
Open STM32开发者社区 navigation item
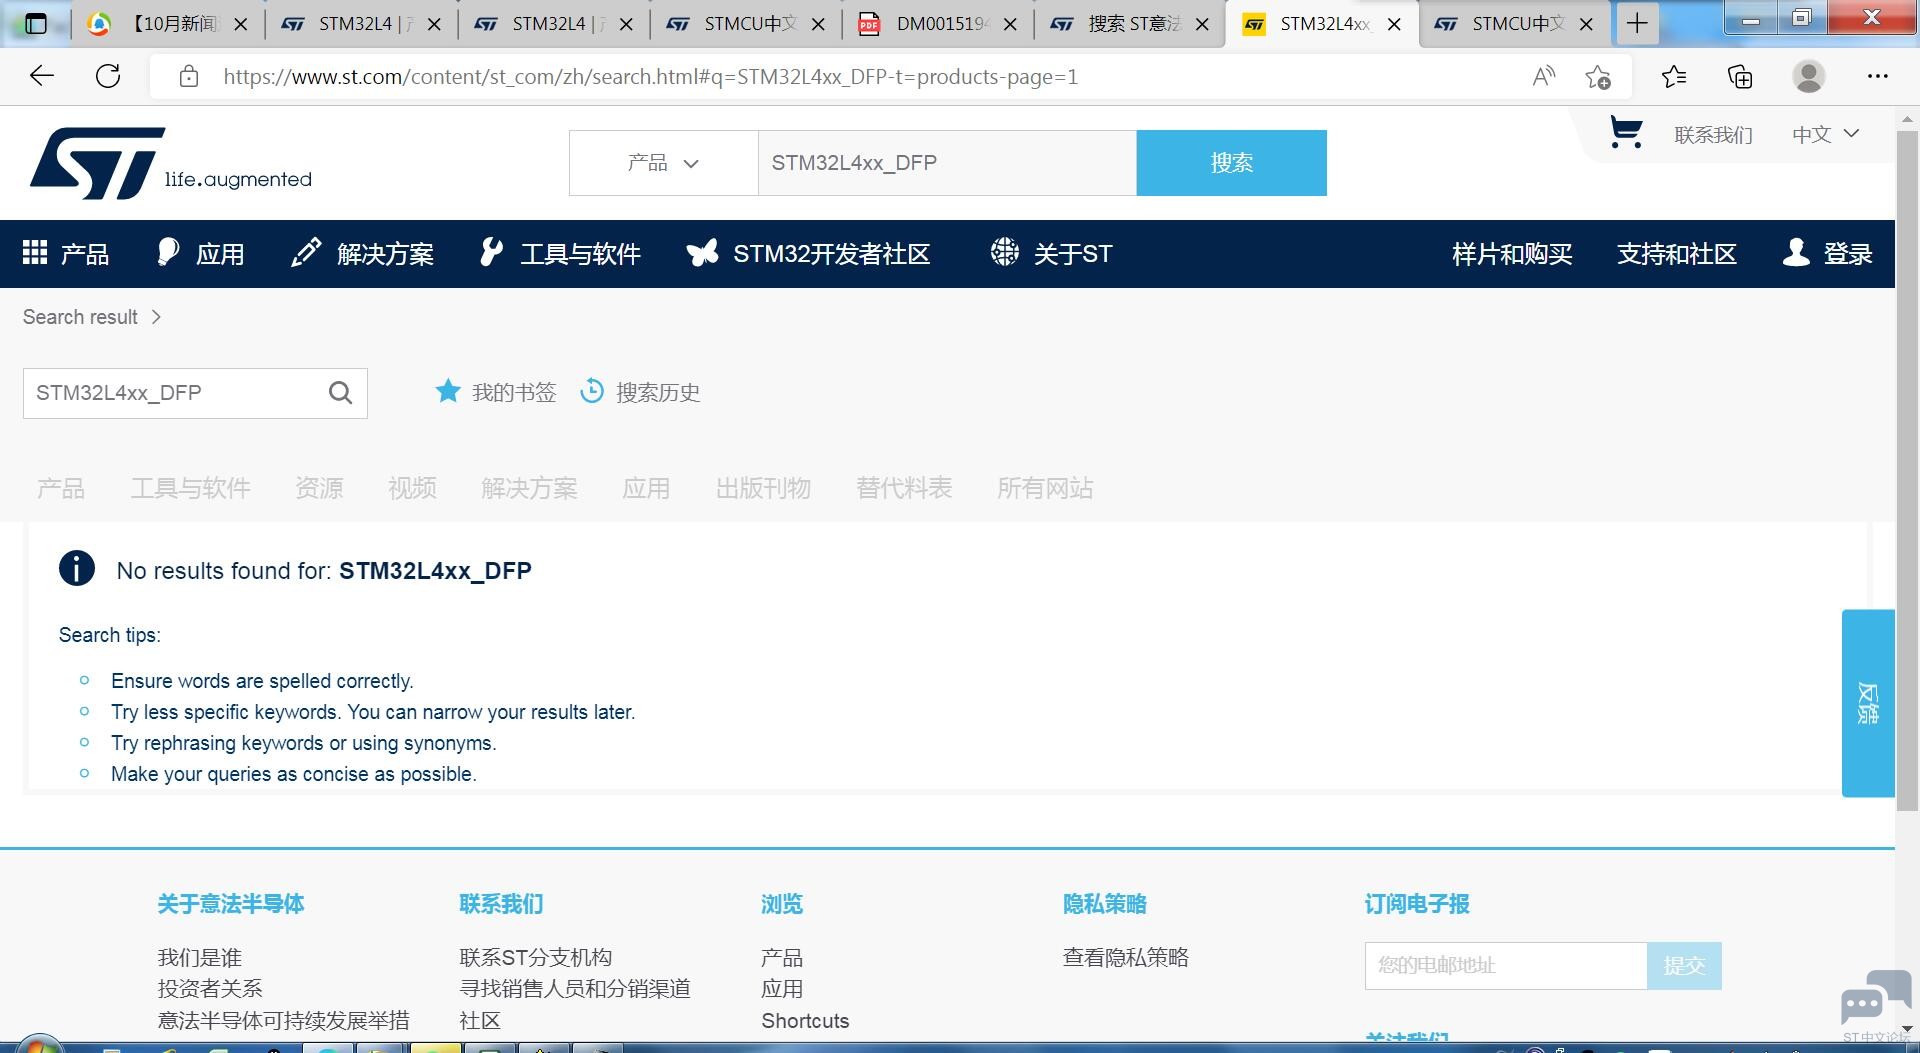pos(809,254)
